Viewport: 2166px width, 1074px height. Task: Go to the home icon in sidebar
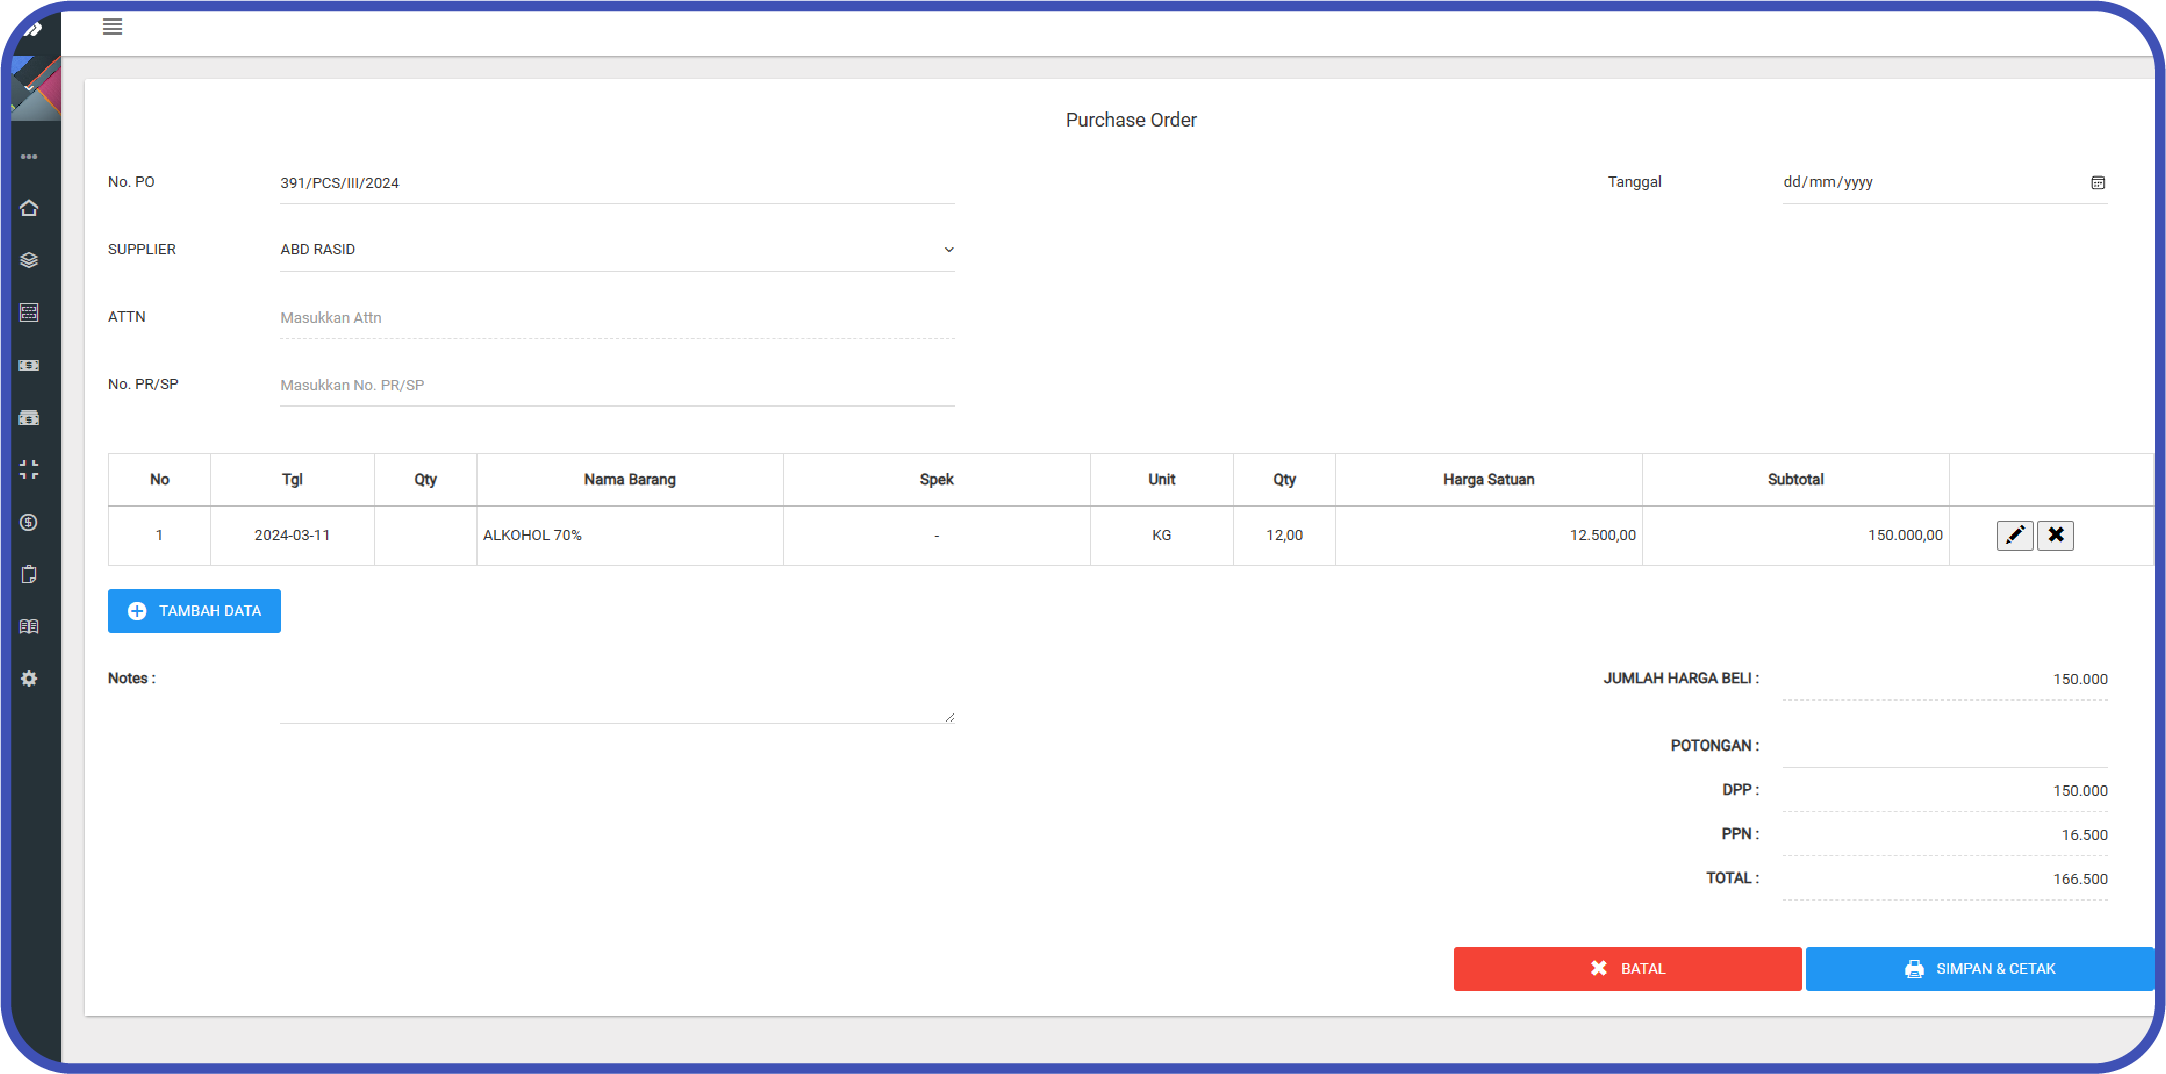tap(29, 208)
